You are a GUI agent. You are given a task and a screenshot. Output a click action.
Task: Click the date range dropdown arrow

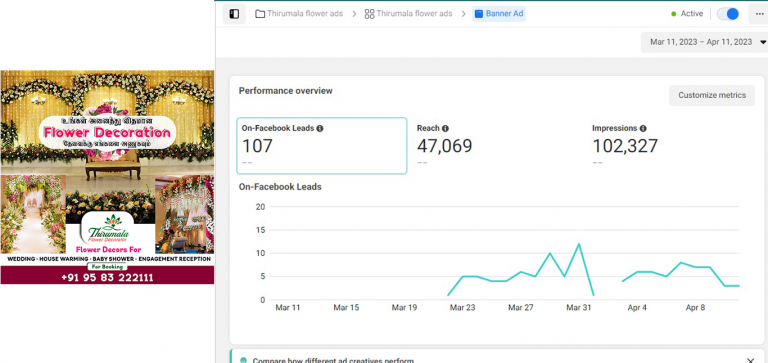pyautogui.click(x=763, y=42)
